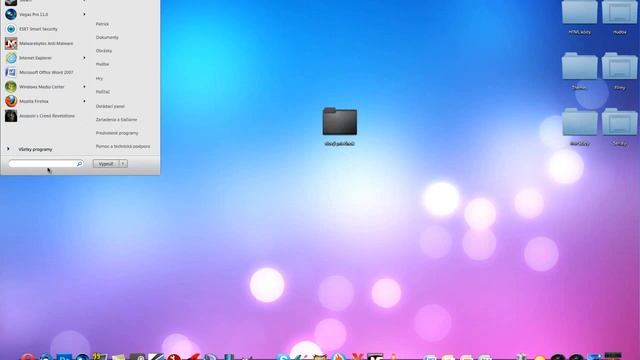Screen dimensions: 640x360
Task: Open Hry in Start menu
Action: pos(99,78)
